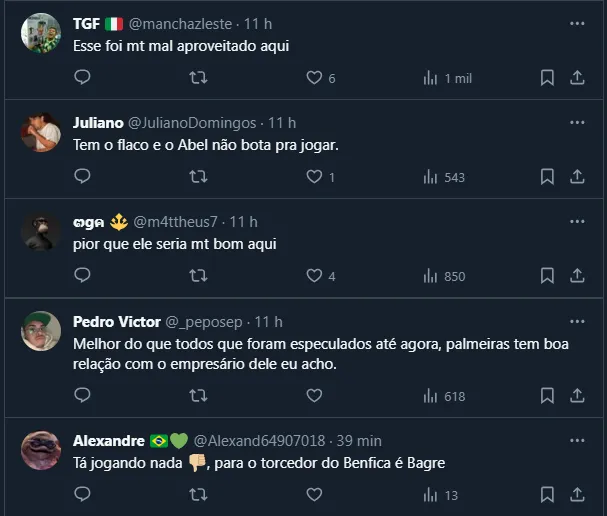Retweet the m4ttheus7 post
This screenshot has width=607, height=516.
pyautogui.click(x=198, y=275)
